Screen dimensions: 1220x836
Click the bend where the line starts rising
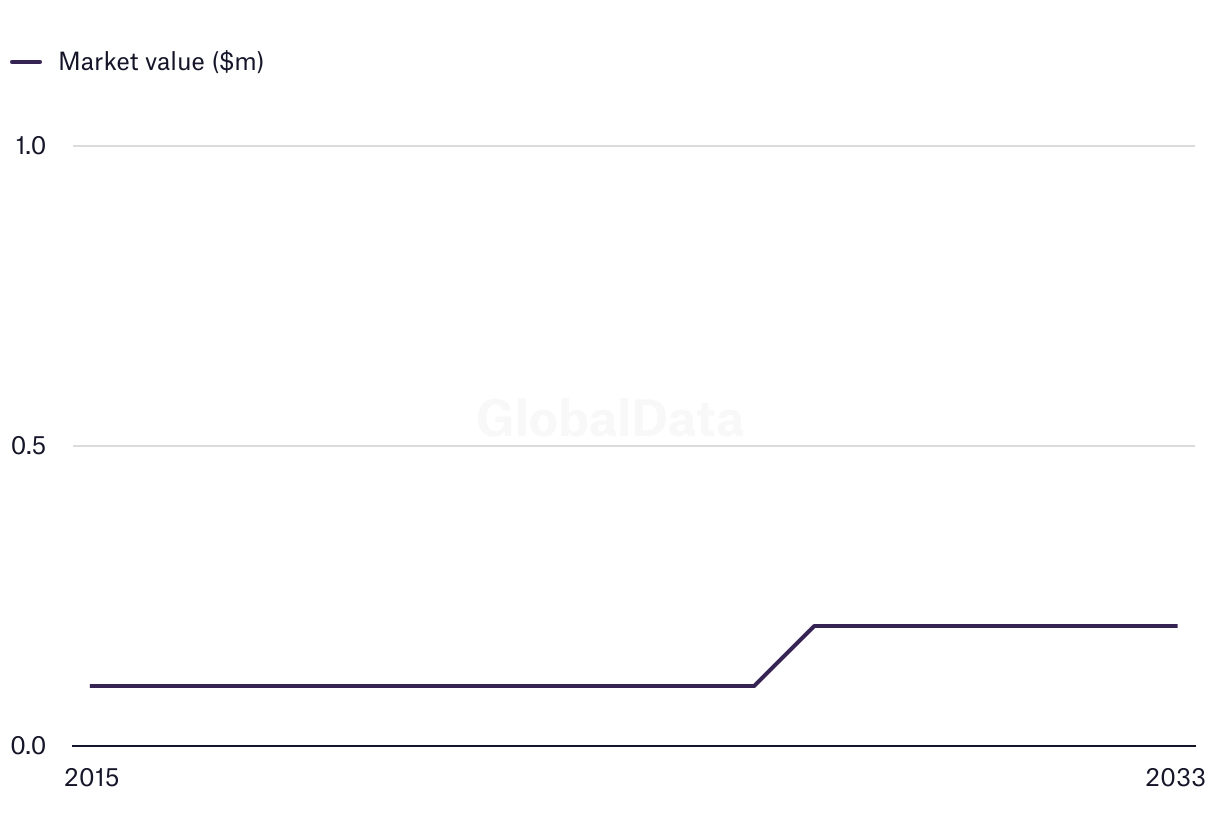tap(754, 686)
